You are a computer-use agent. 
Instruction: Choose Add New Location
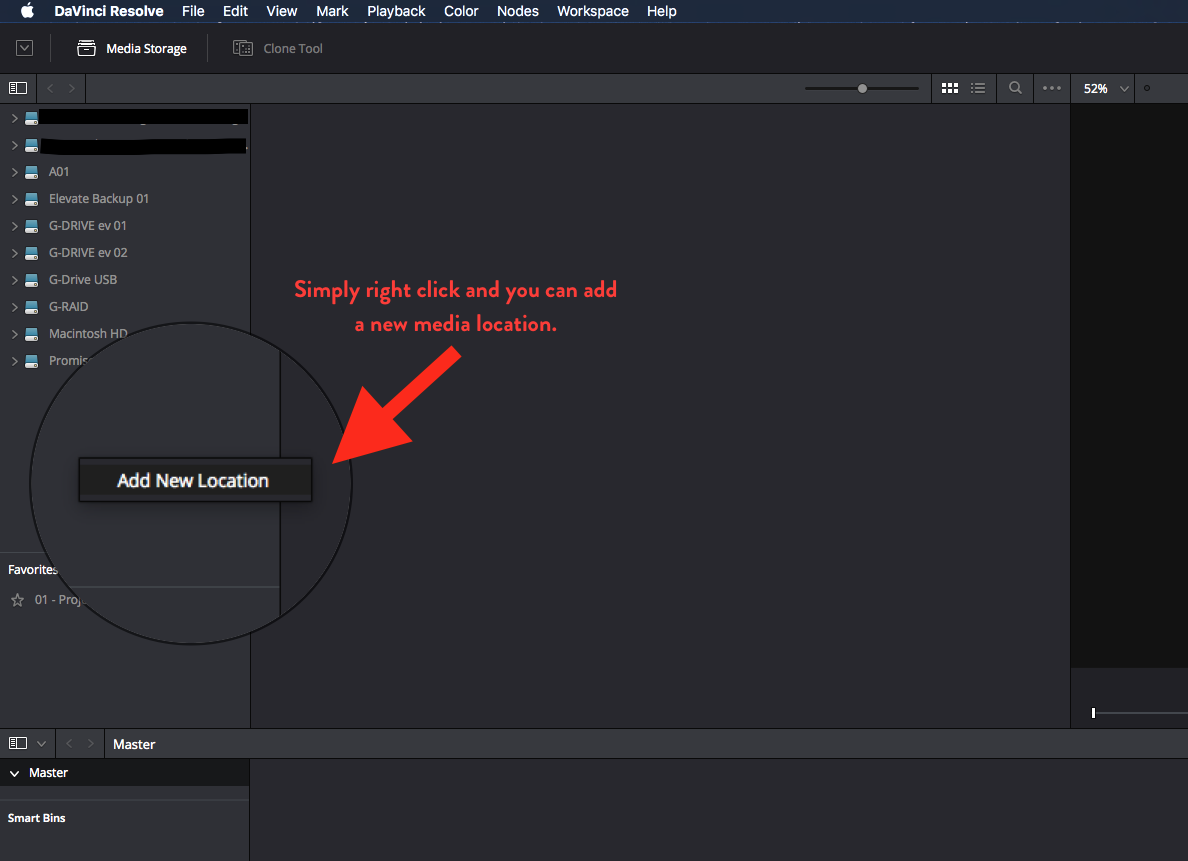click(195, 480)
